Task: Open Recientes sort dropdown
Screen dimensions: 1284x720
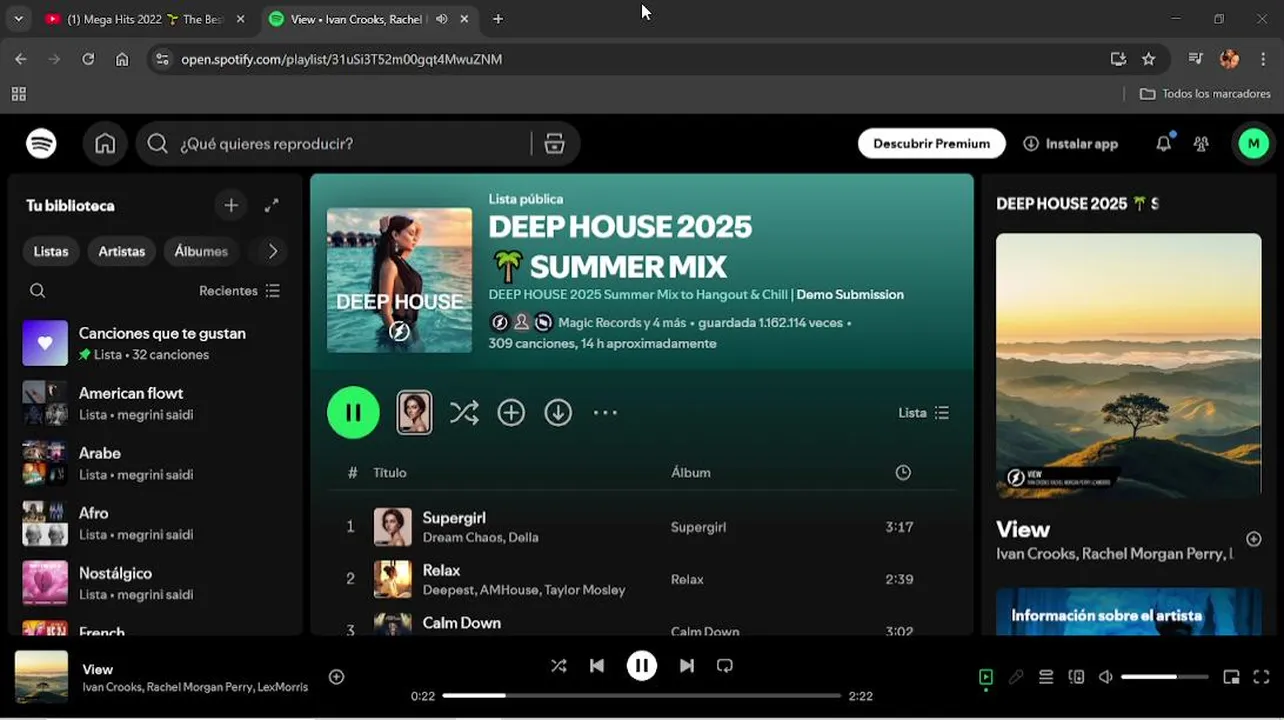Action: [x=240, y=291]
